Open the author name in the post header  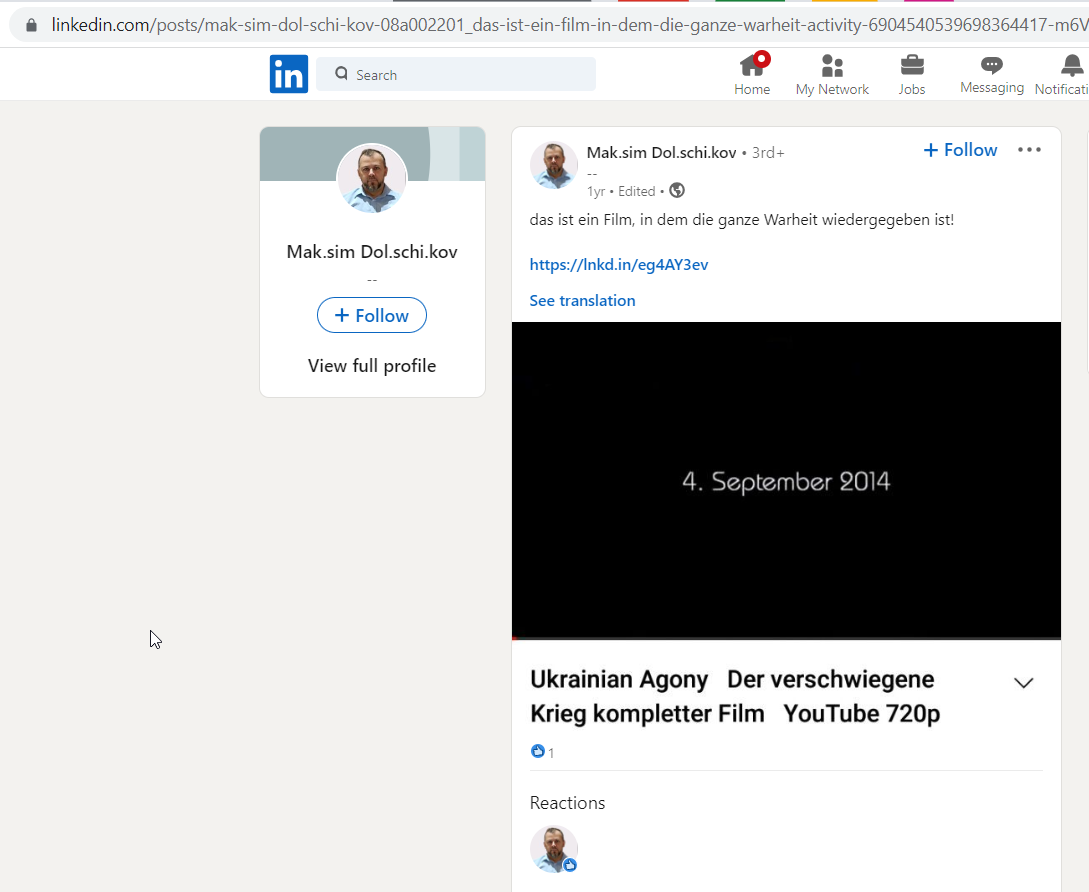pyautogui.click(x=661, y=153)
